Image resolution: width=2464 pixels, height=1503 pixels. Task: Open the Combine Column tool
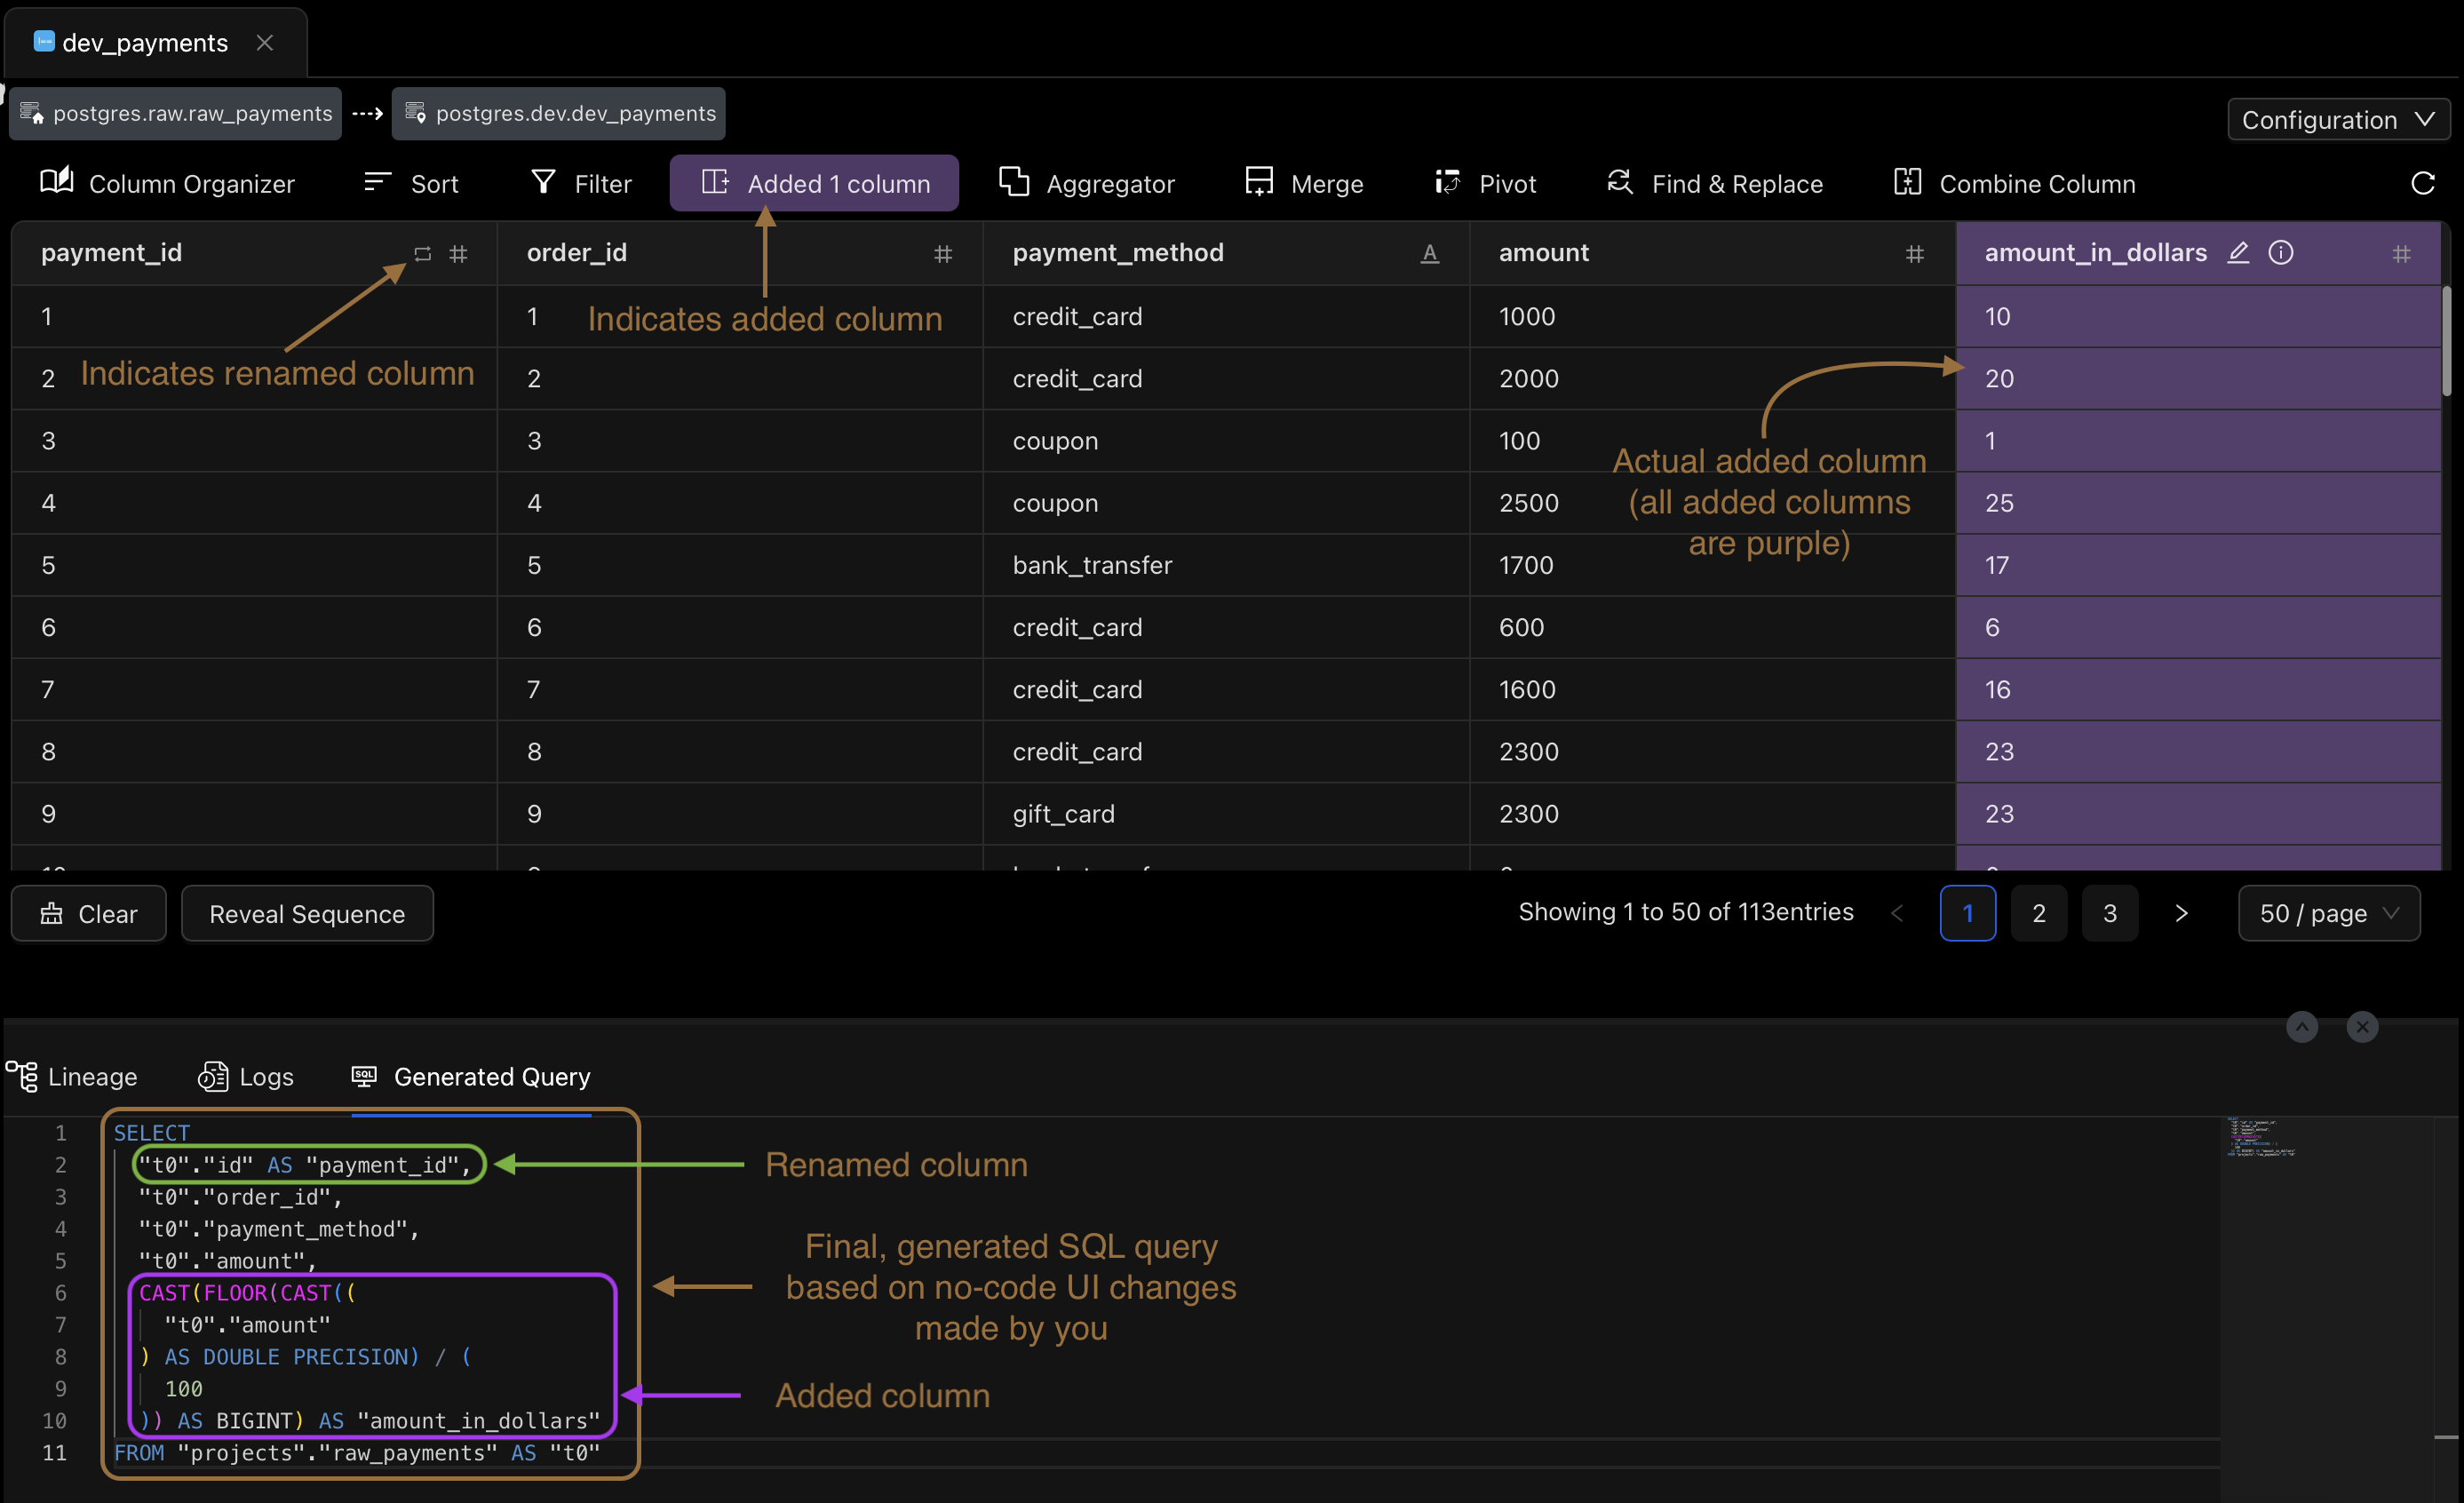(x=2015, y=183)
